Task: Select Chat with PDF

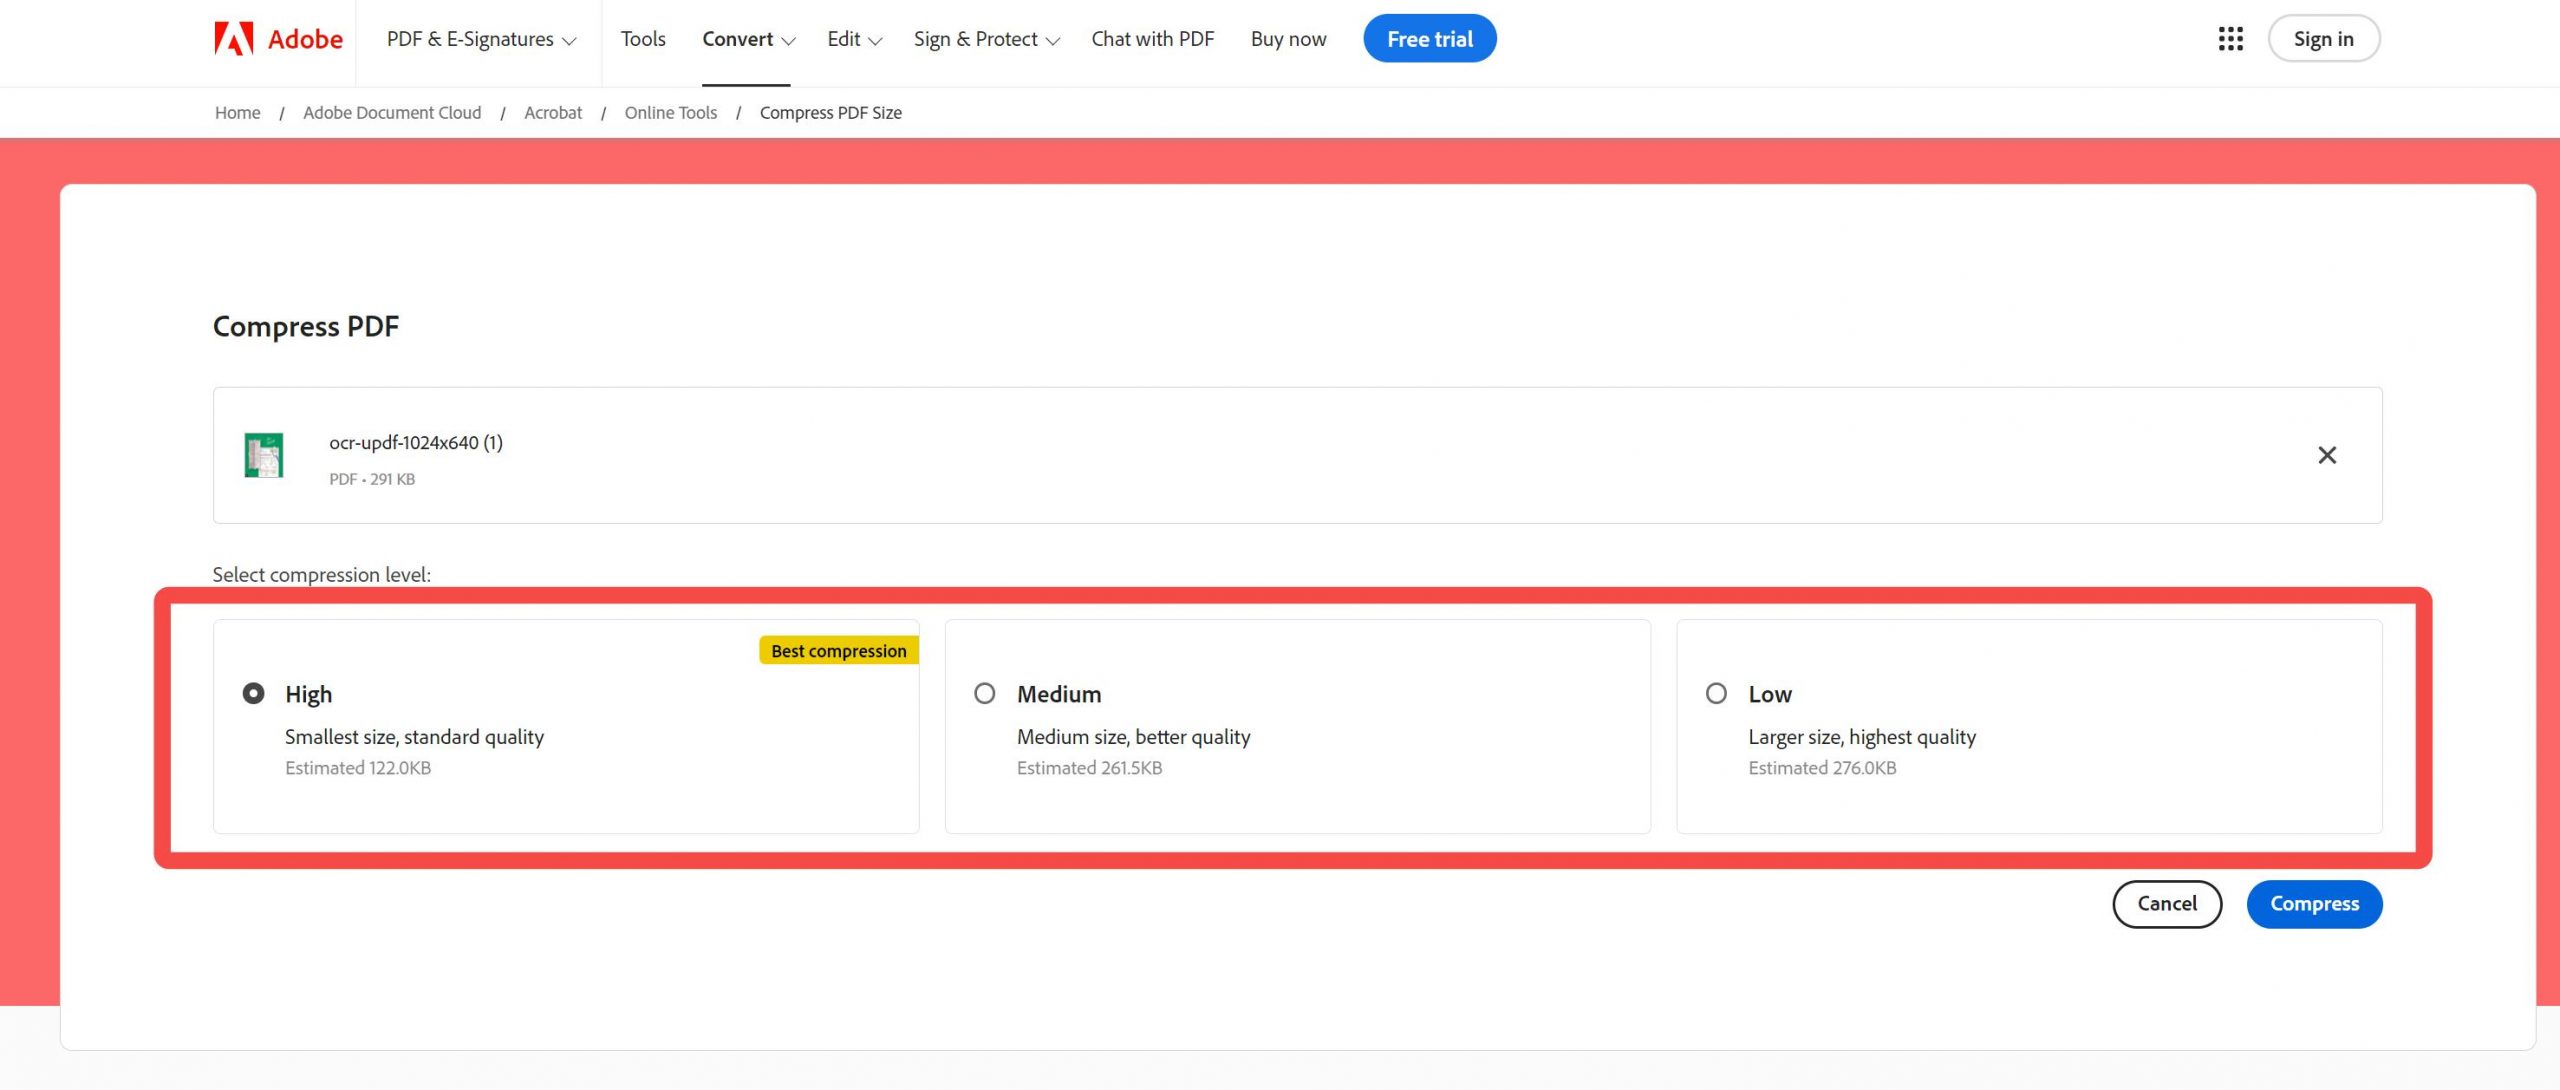Action: [1152, 38]
